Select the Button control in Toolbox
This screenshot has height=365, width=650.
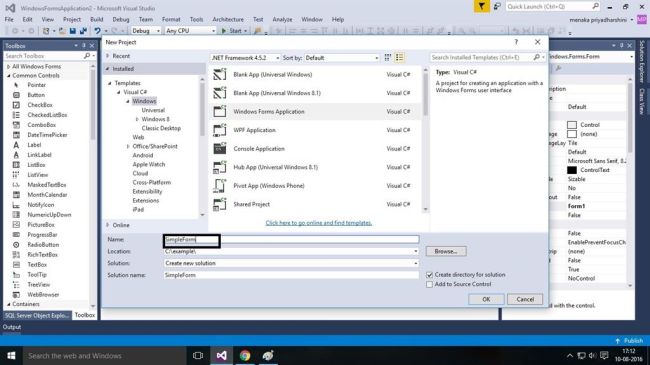tap(36, 95)
